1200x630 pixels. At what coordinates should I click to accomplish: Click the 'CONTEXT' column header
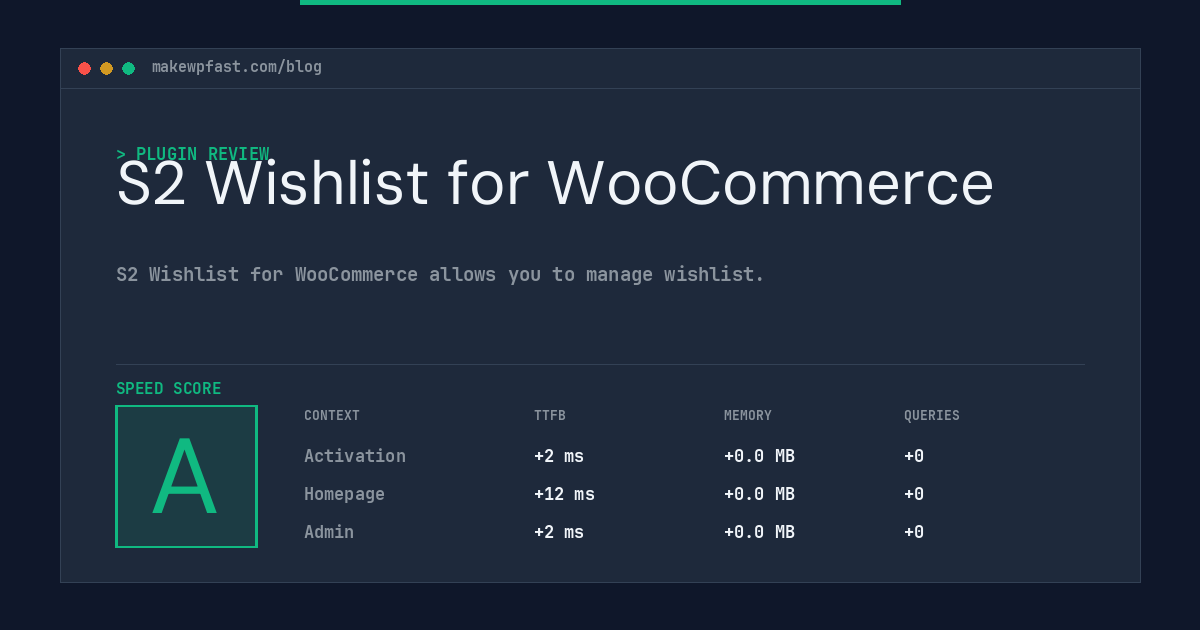click(332, 415)
